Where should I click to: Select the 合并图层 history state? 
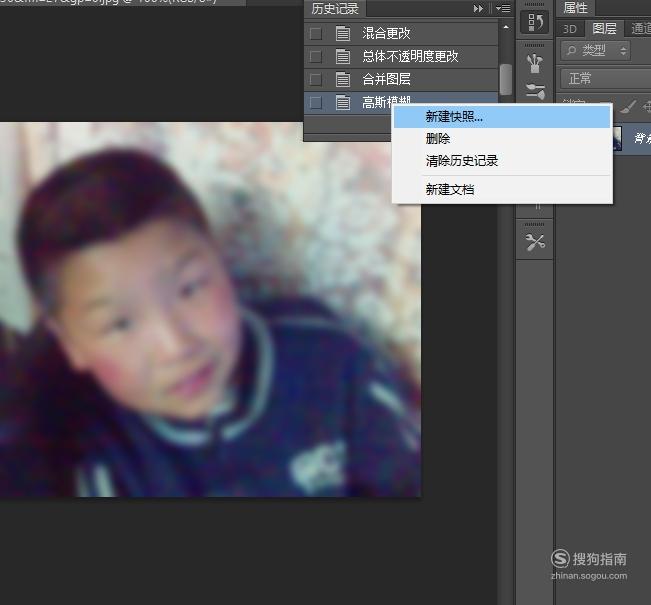tap(401, 79)
